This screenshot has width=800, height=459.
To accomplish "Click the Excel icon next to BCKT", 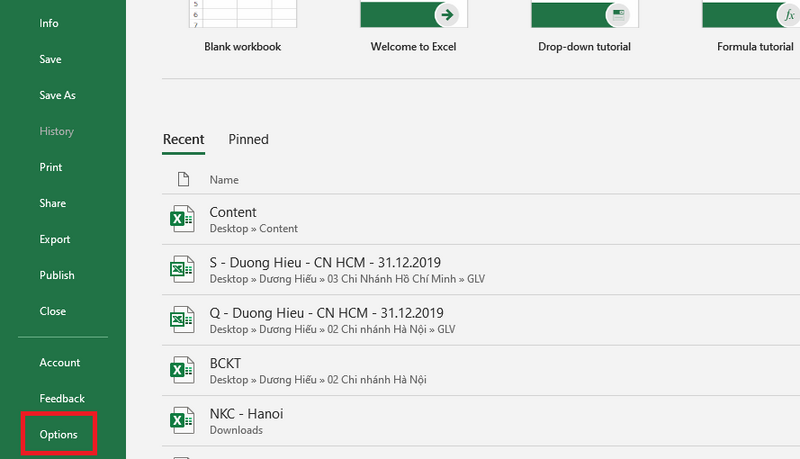I will pyautogui.click(x=182, y=370).
